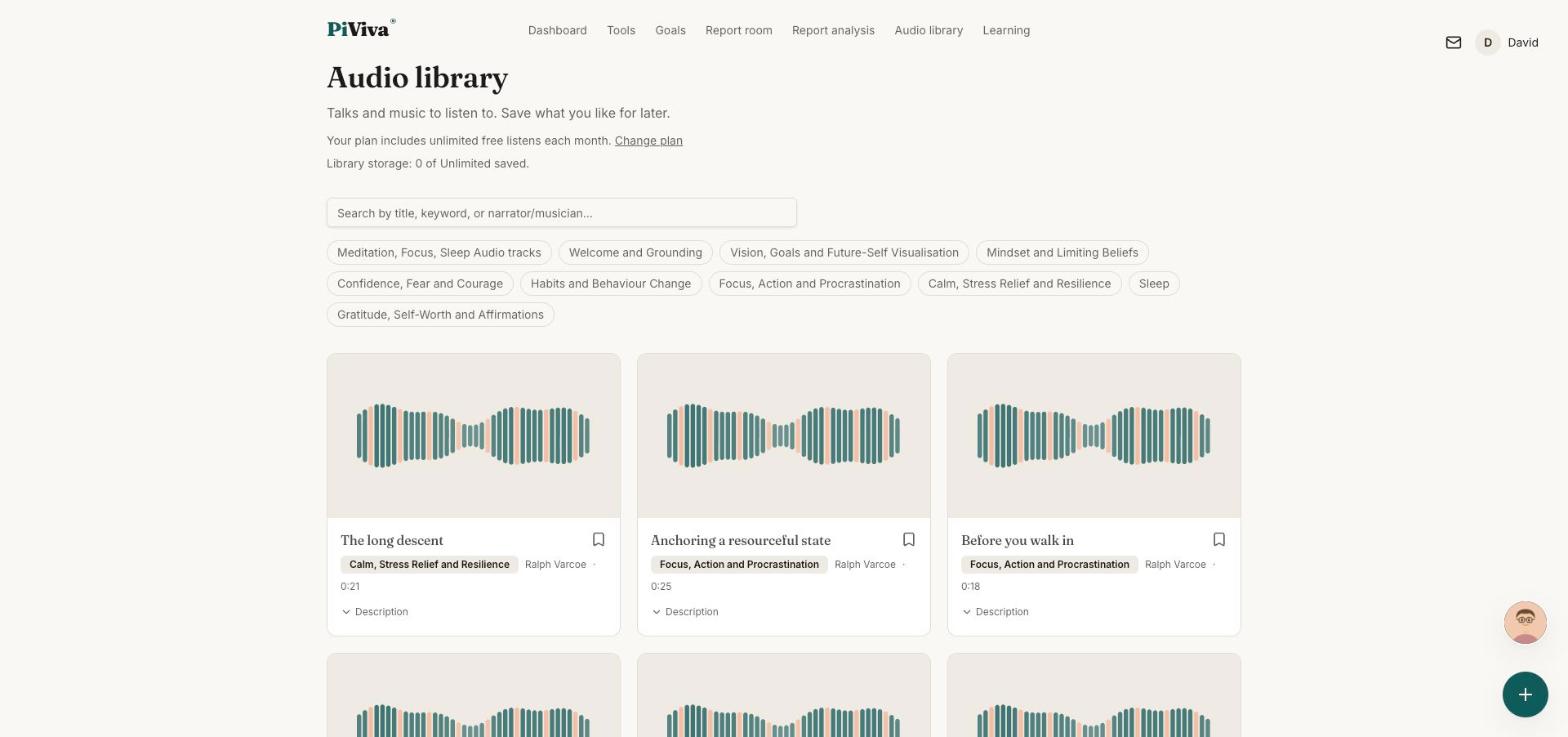Filter by Meditation, Focus, Sleep Audio tracks
Screen dimensions: 1568x737
(439, 253)
